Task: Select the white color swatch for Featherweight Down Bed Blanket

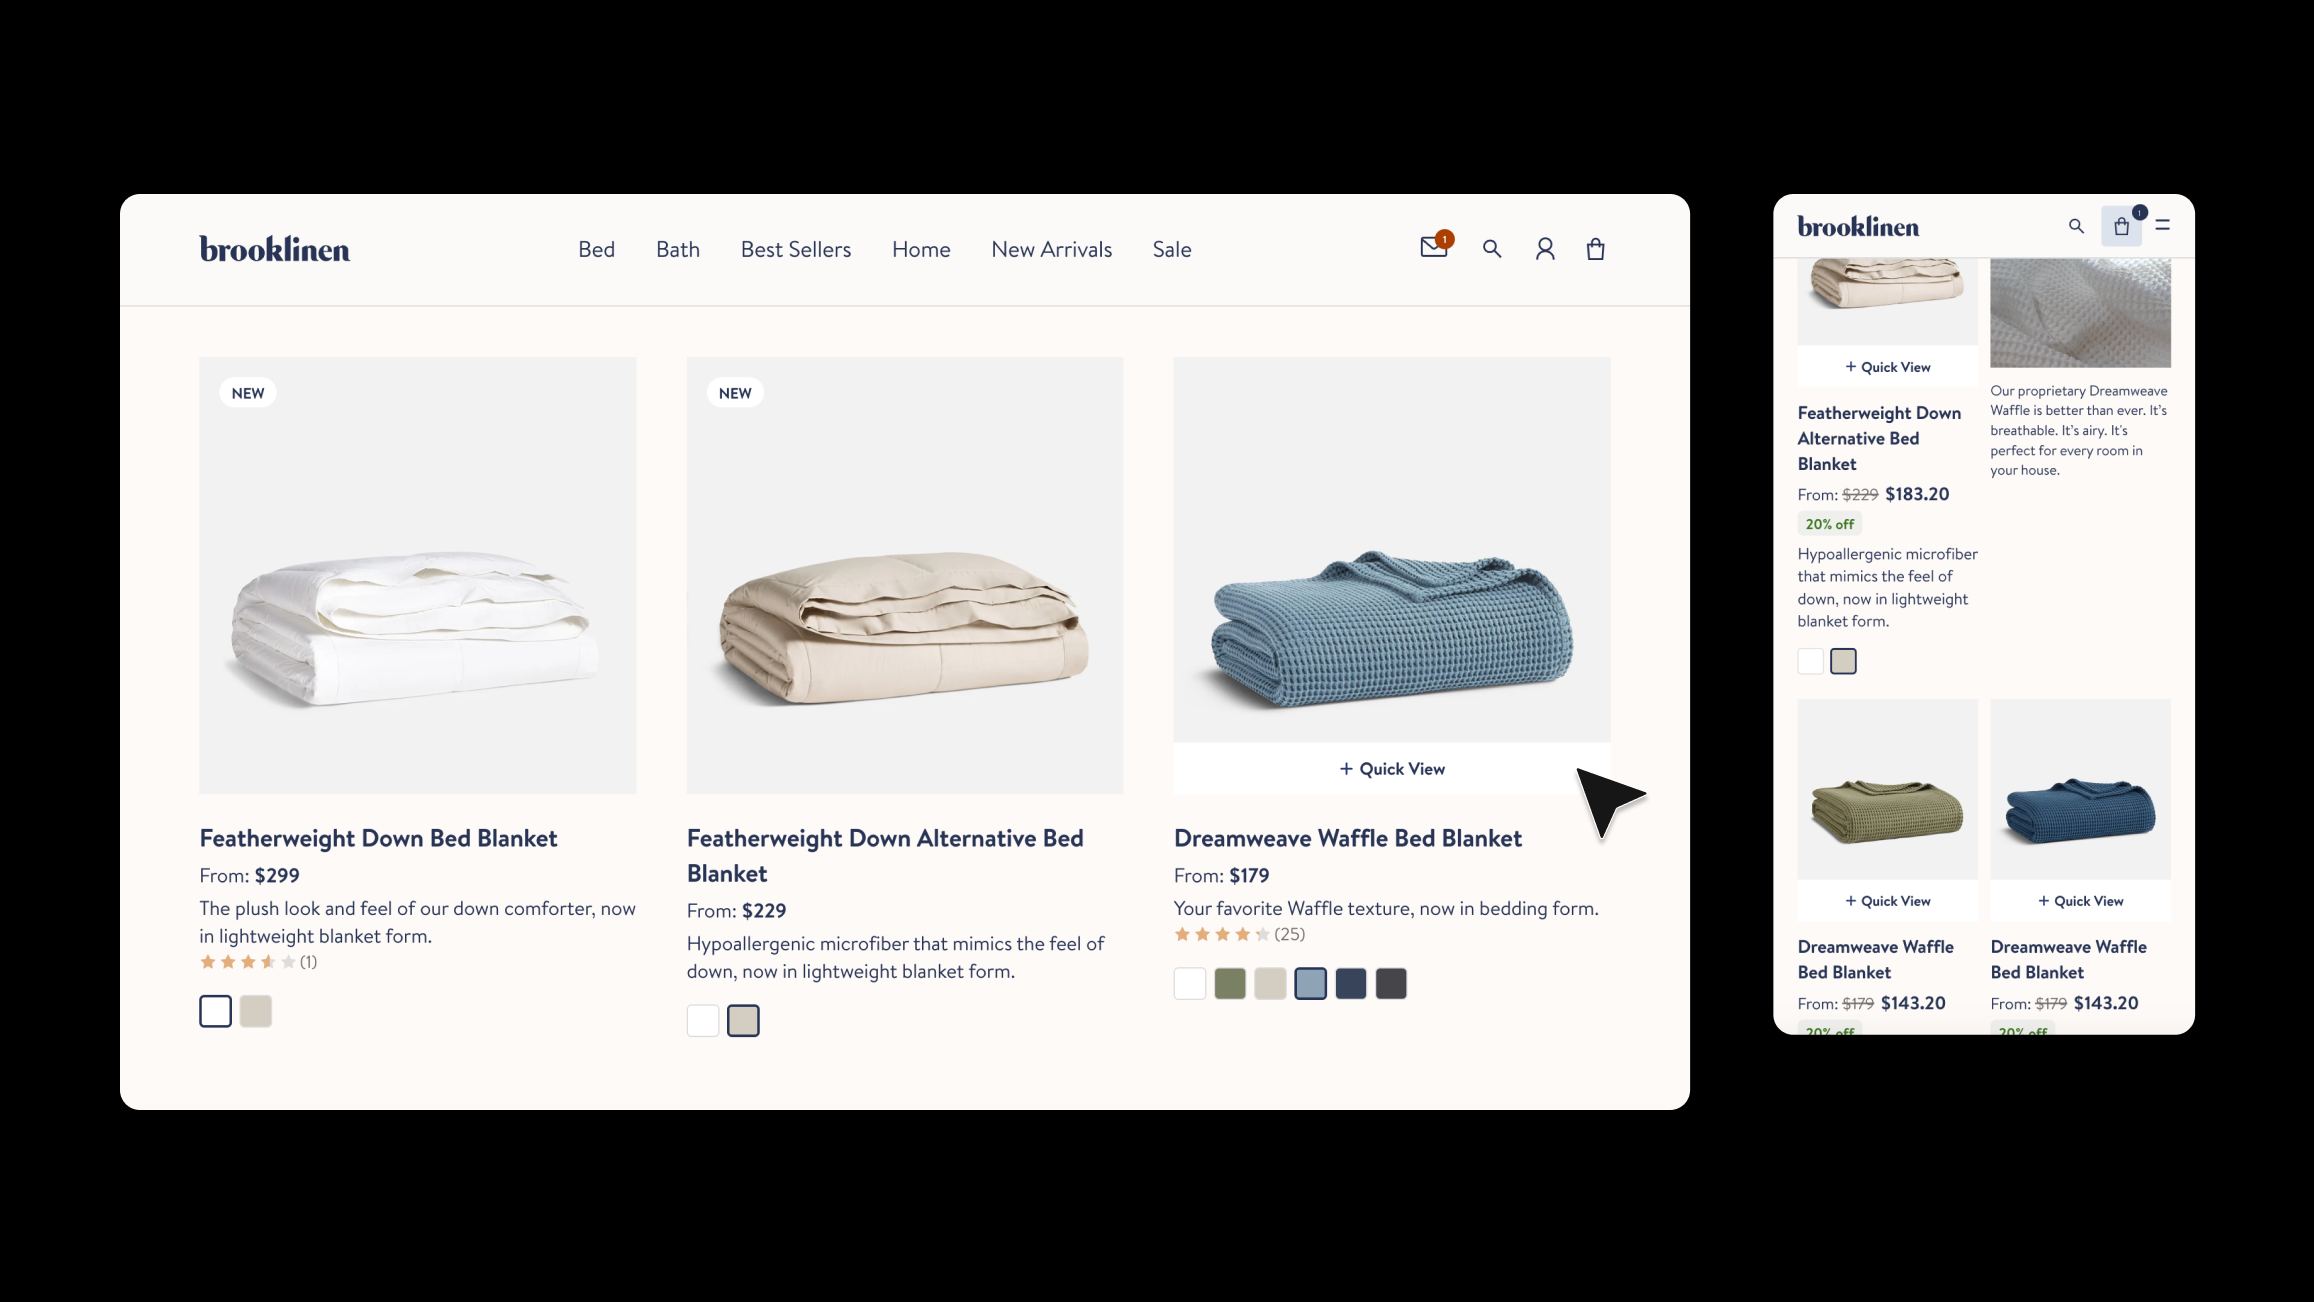Action: pos(214,1011)
